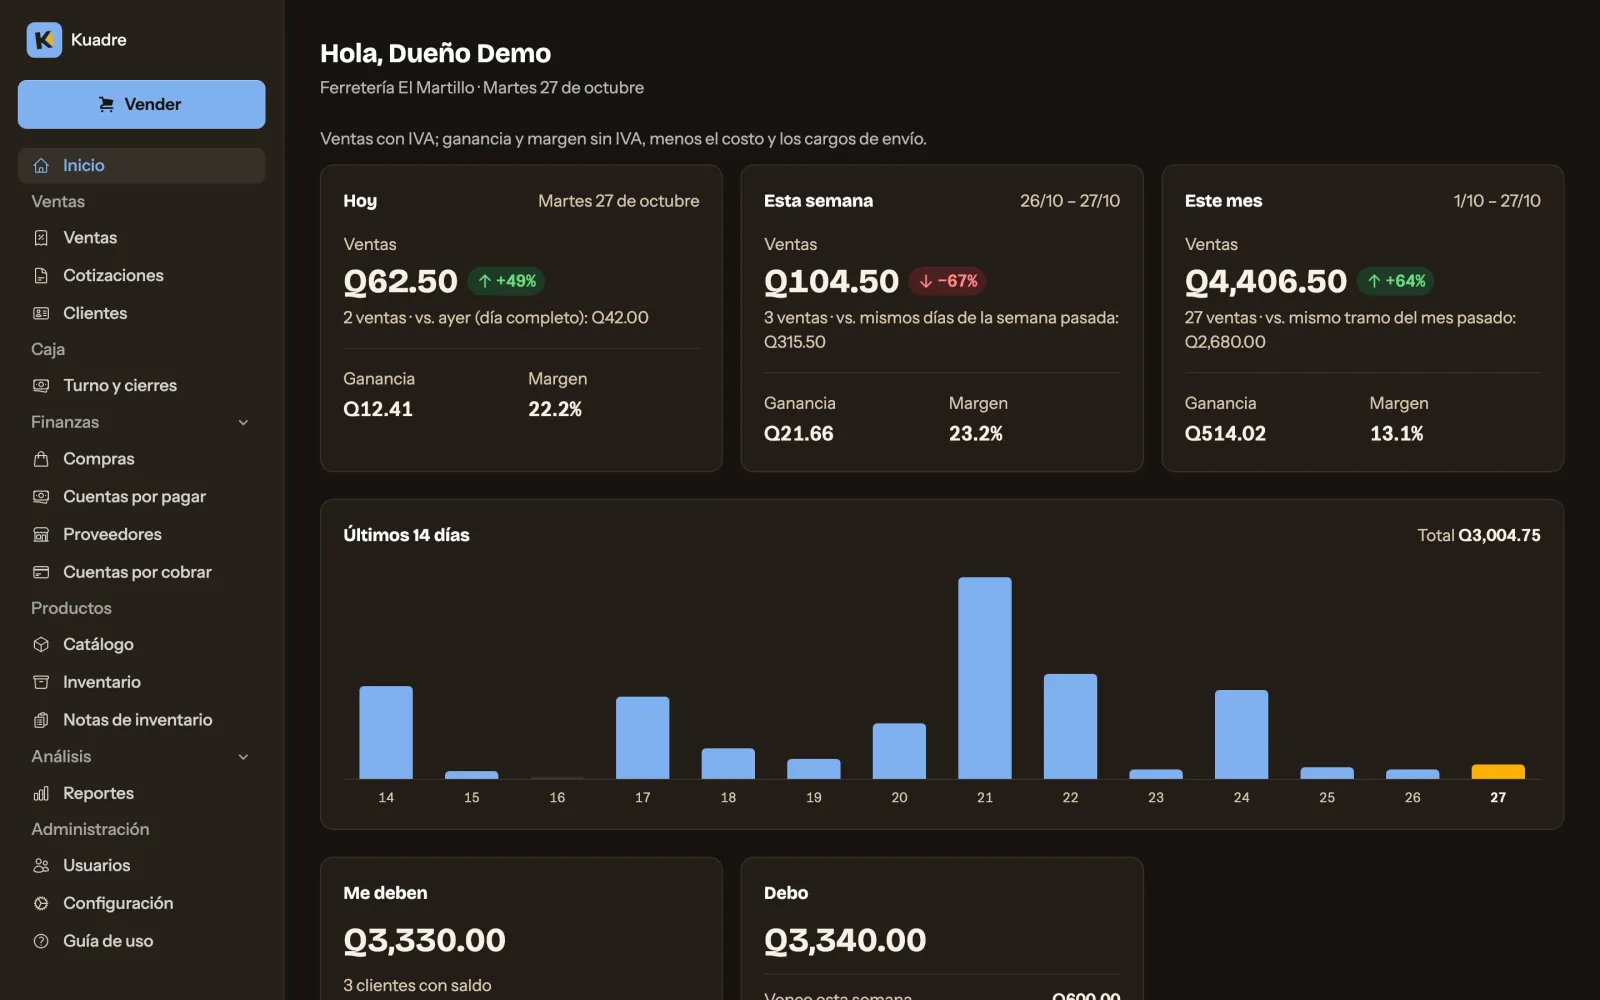Open Inventario from the sidebar

click(x=141, y=683)
